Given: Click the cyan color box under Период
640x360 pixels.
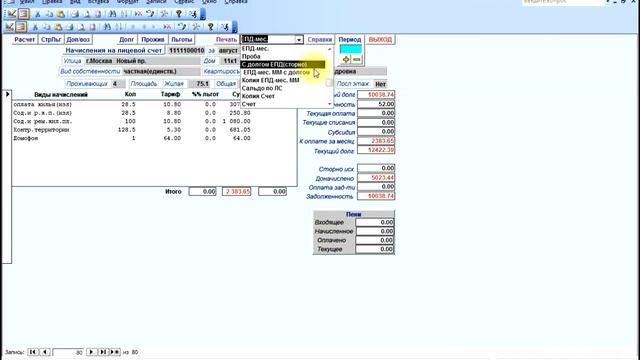Looking at the screenshot, I should point(351,49).
